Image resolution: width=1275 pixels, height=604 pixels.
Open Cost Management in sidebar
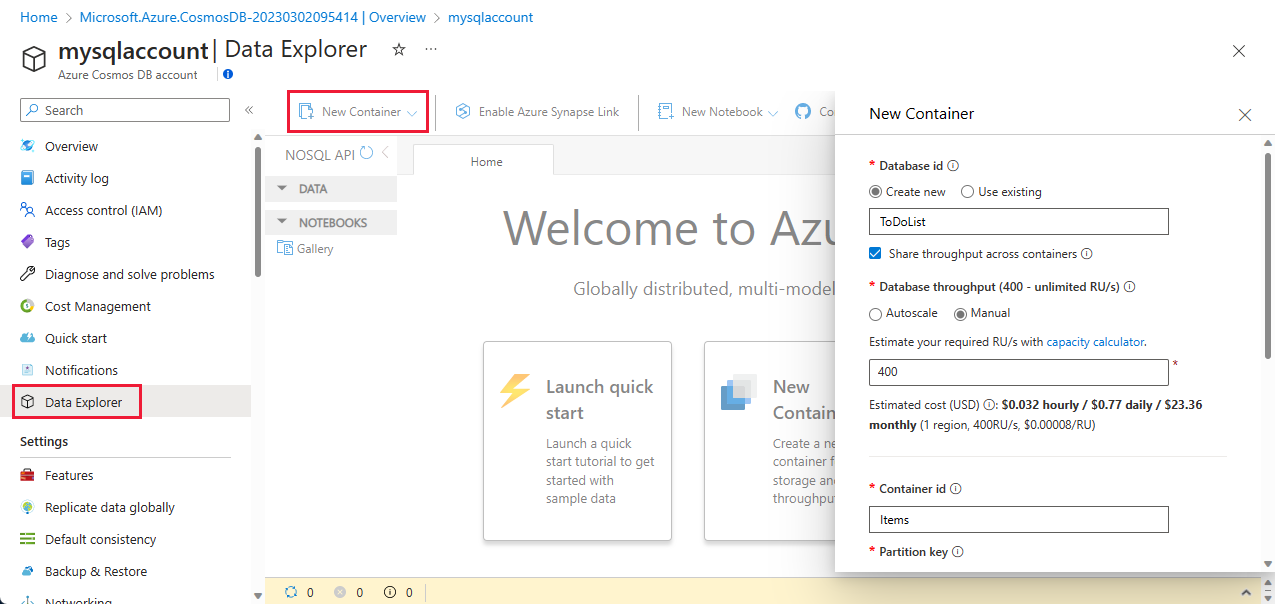point(98,306)
